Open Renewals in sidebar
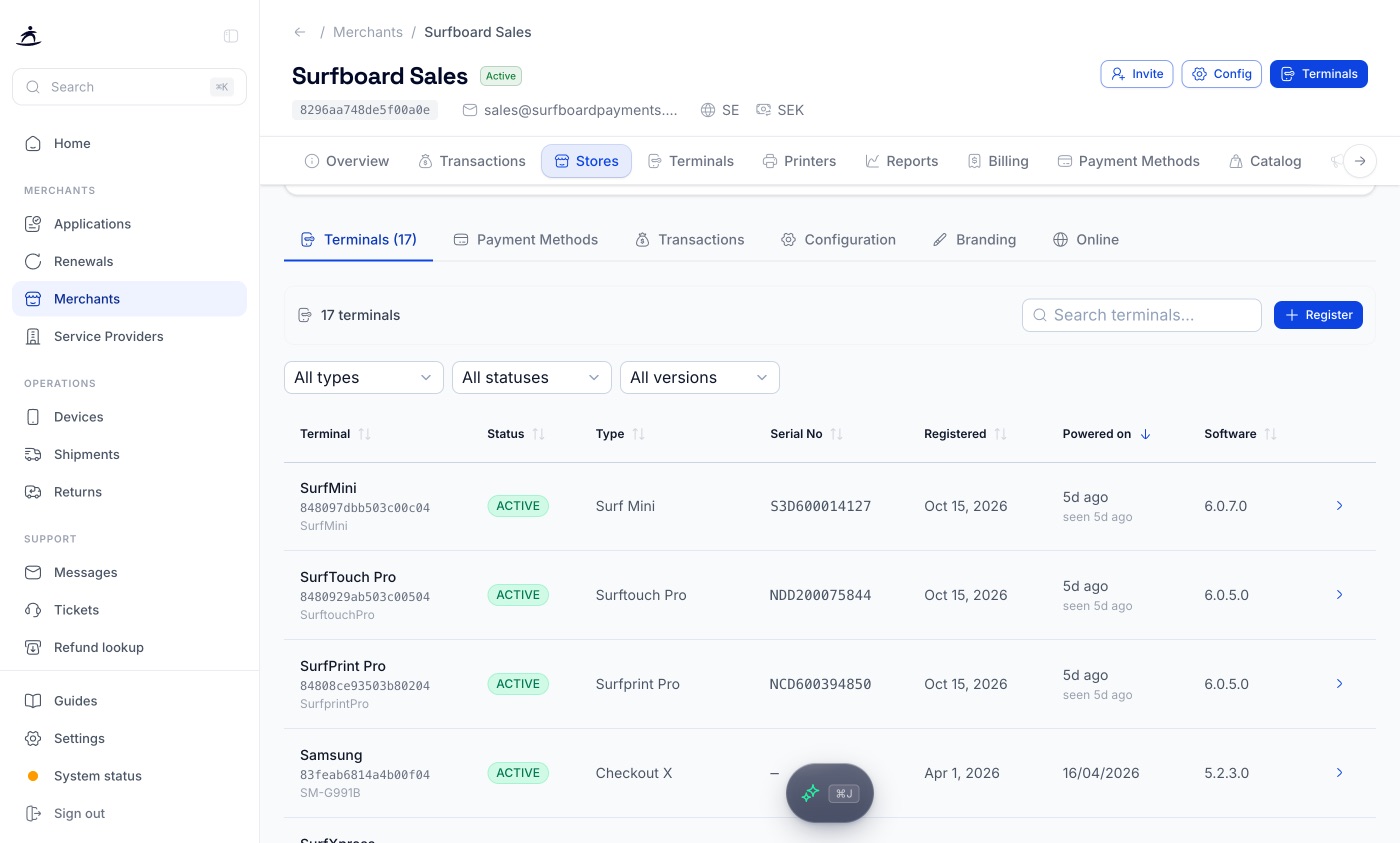Viewport: 1400px width, 843px height. click(129, 262)
